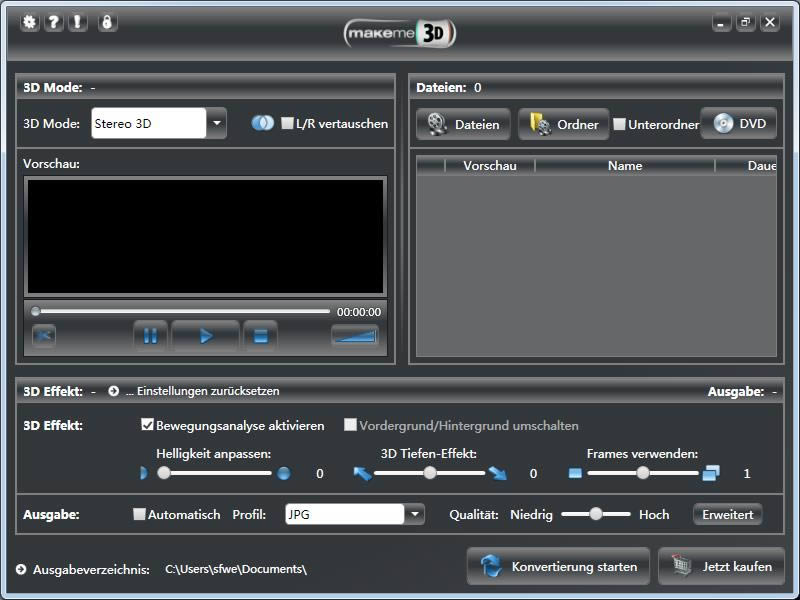Enable the Unterordner checkbox
The image size is (800, 600).
[x=619, y=124]
